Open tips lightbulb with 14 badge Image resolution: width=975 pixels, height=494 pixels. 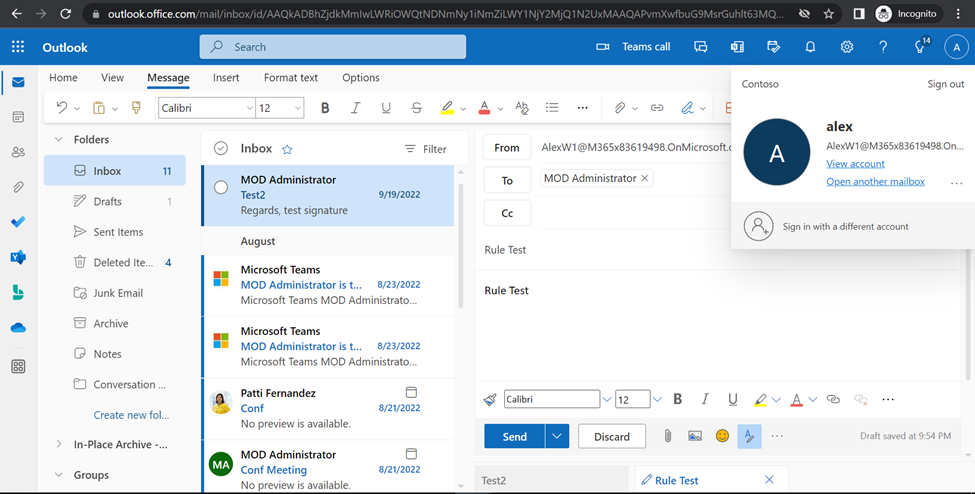click(x=920, y=47)
